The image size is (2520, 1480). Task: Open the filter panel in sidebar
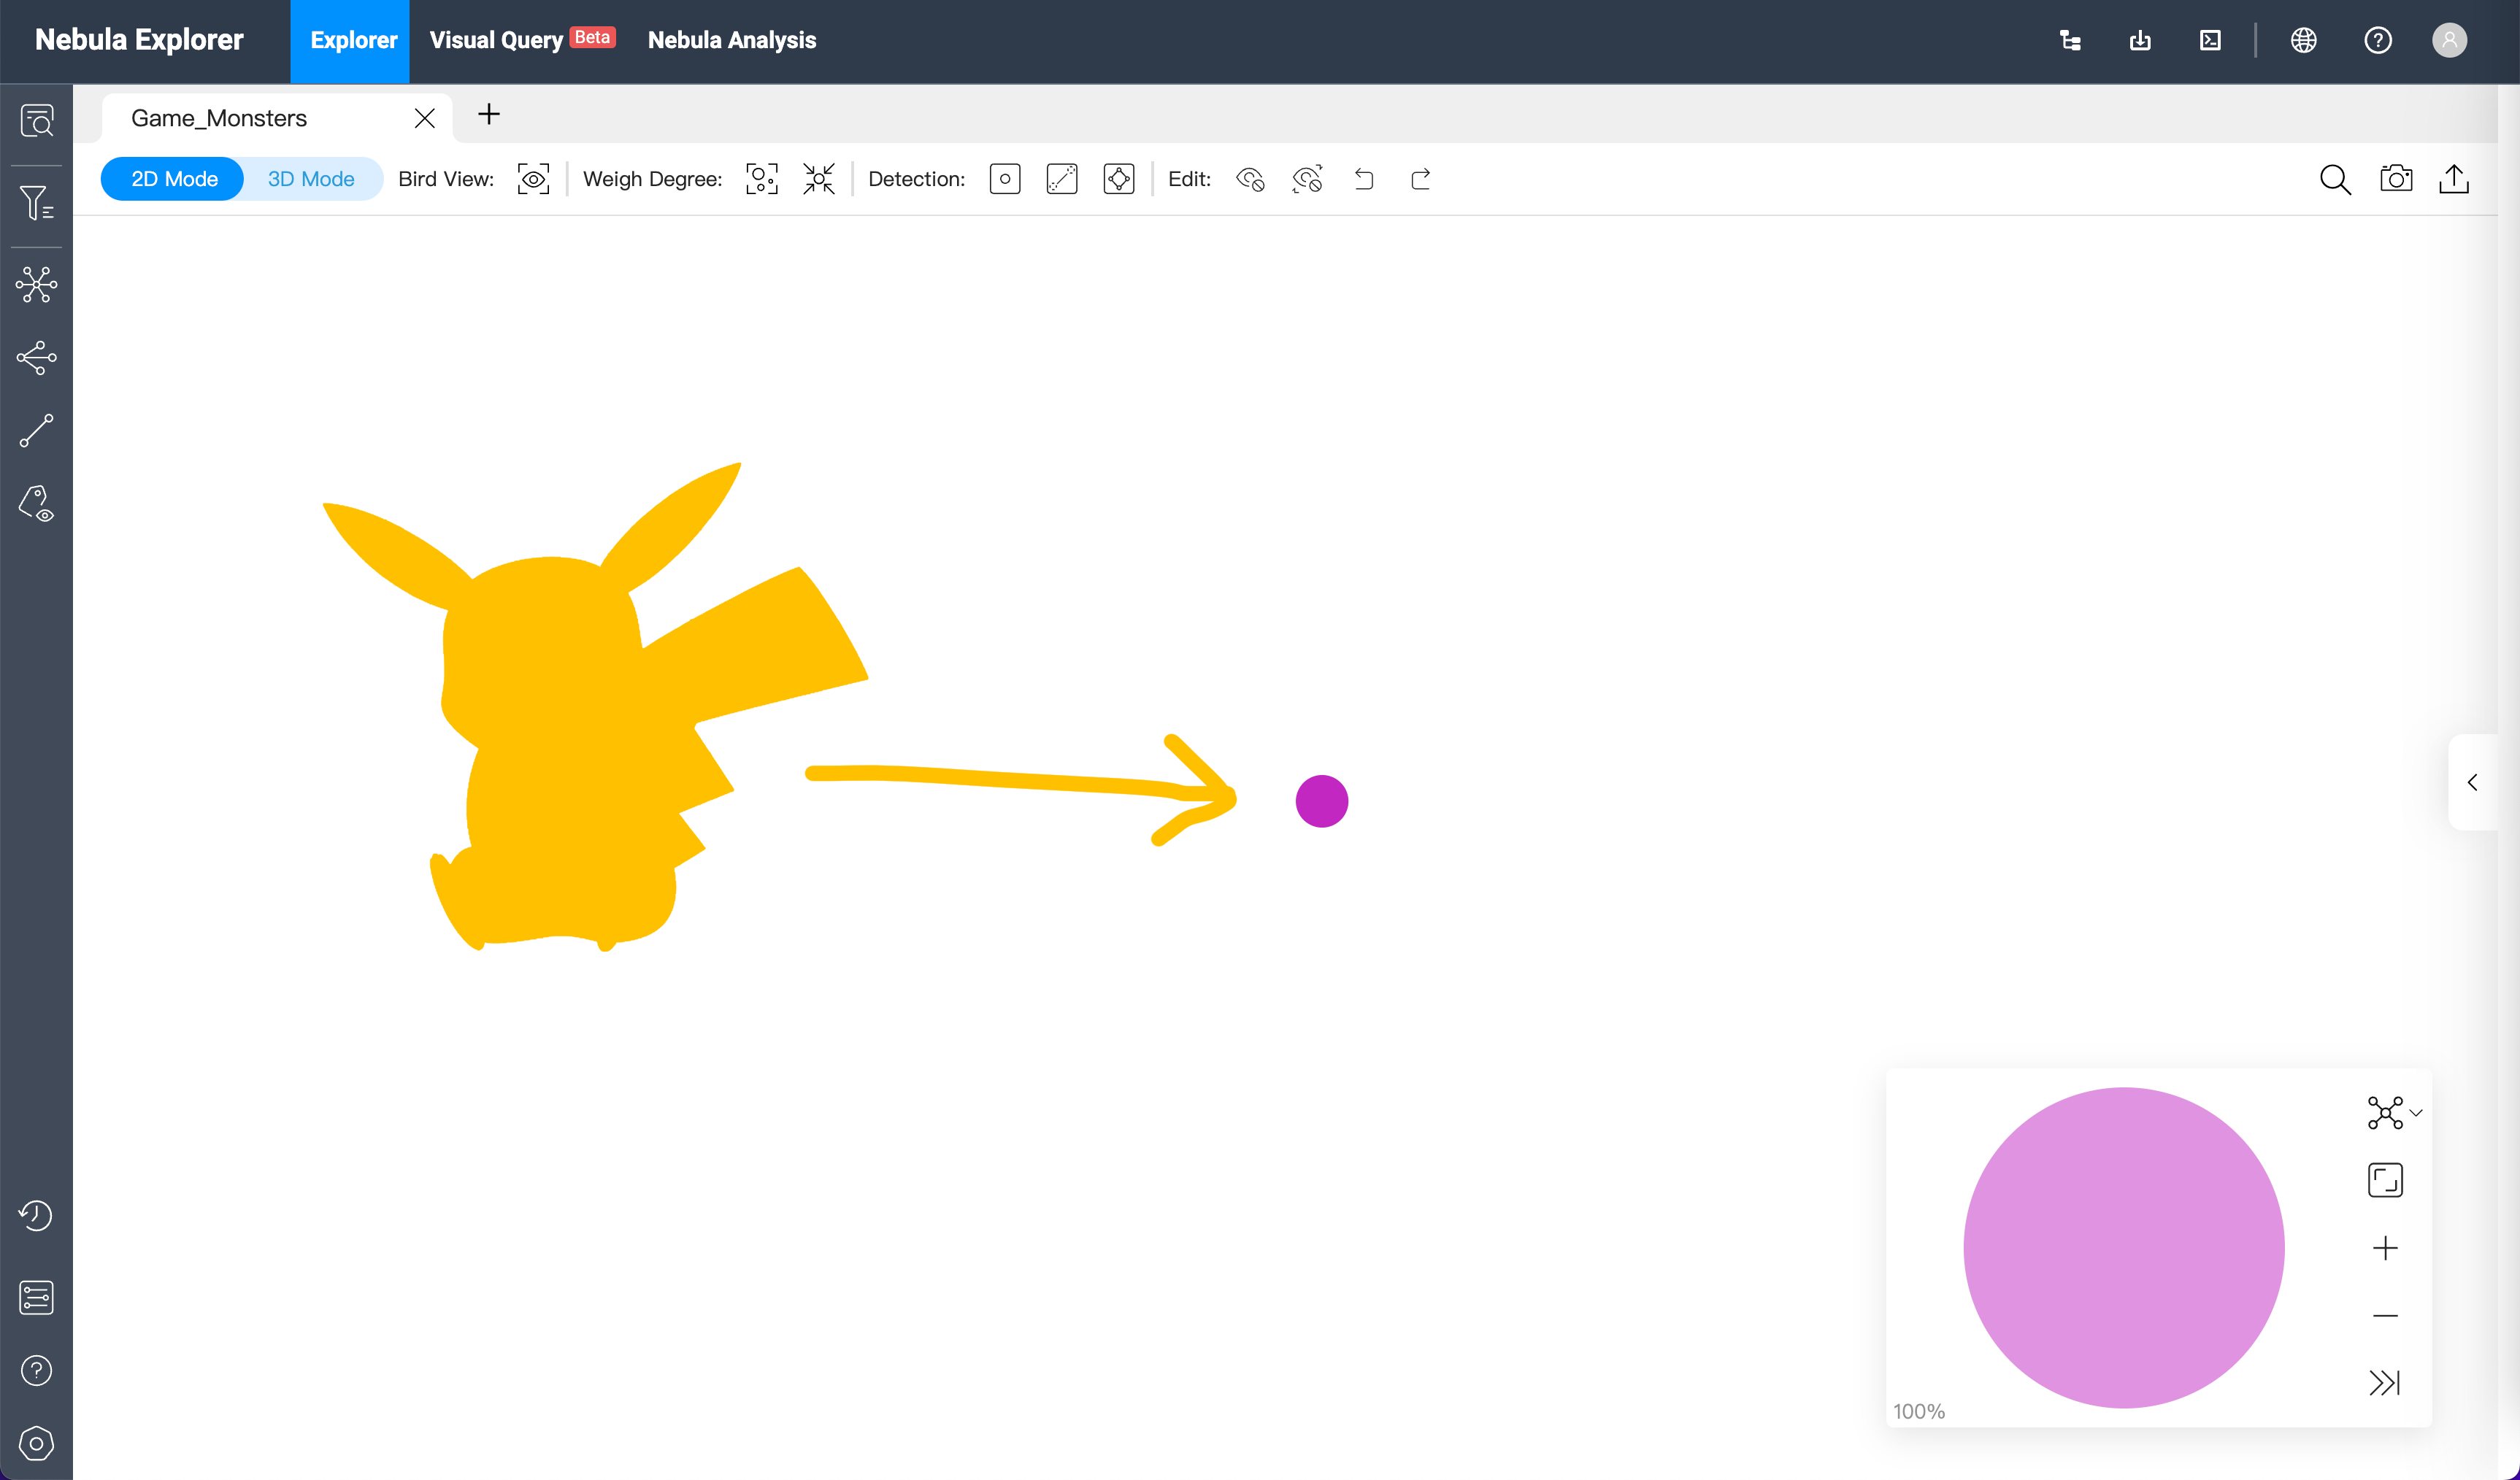click(37, 203)
